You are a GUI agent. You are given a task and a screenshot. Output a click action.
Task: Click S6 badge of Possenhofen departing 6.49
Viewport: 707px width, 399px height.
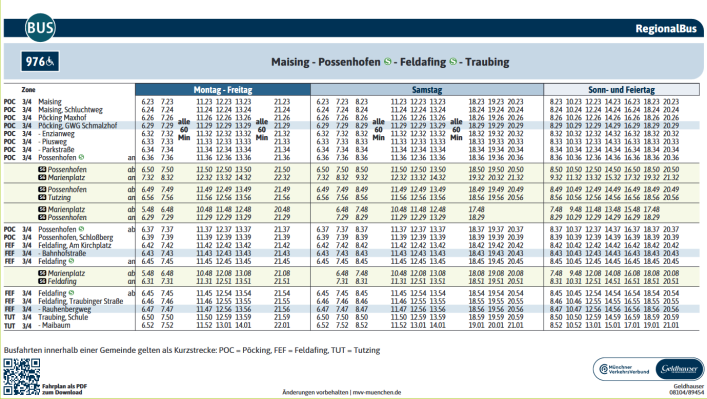(x=42, y=189)
